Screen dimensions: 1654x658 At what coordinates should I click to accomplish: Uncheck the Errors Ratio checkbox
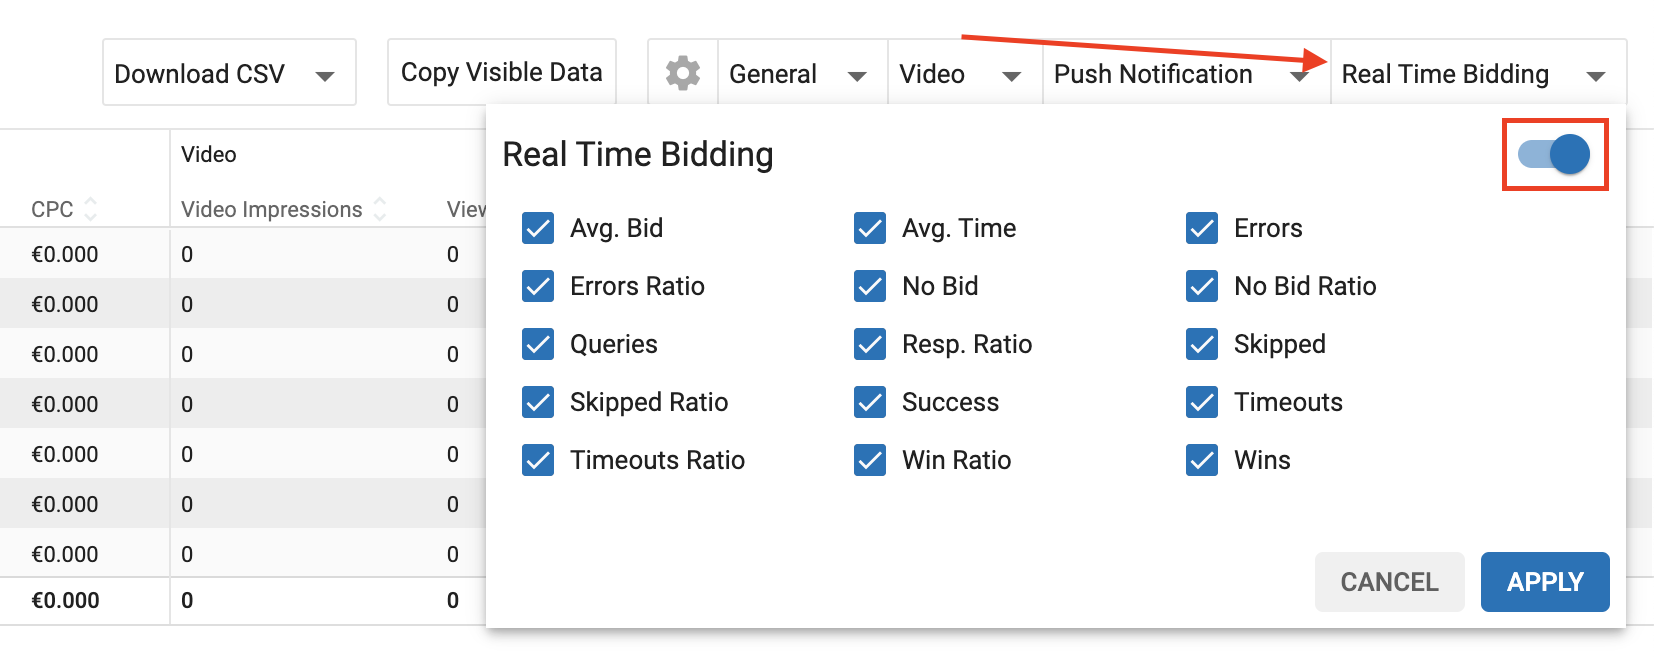538,286
